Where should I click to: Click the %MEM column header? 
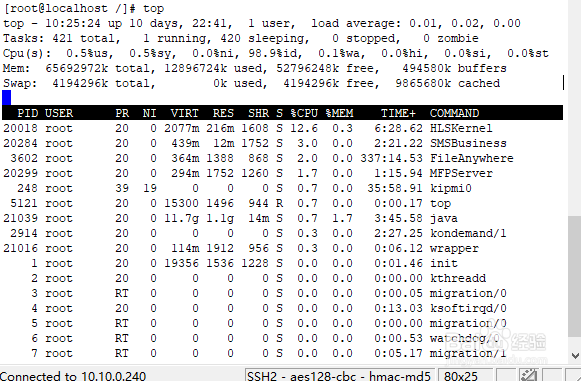339,113
